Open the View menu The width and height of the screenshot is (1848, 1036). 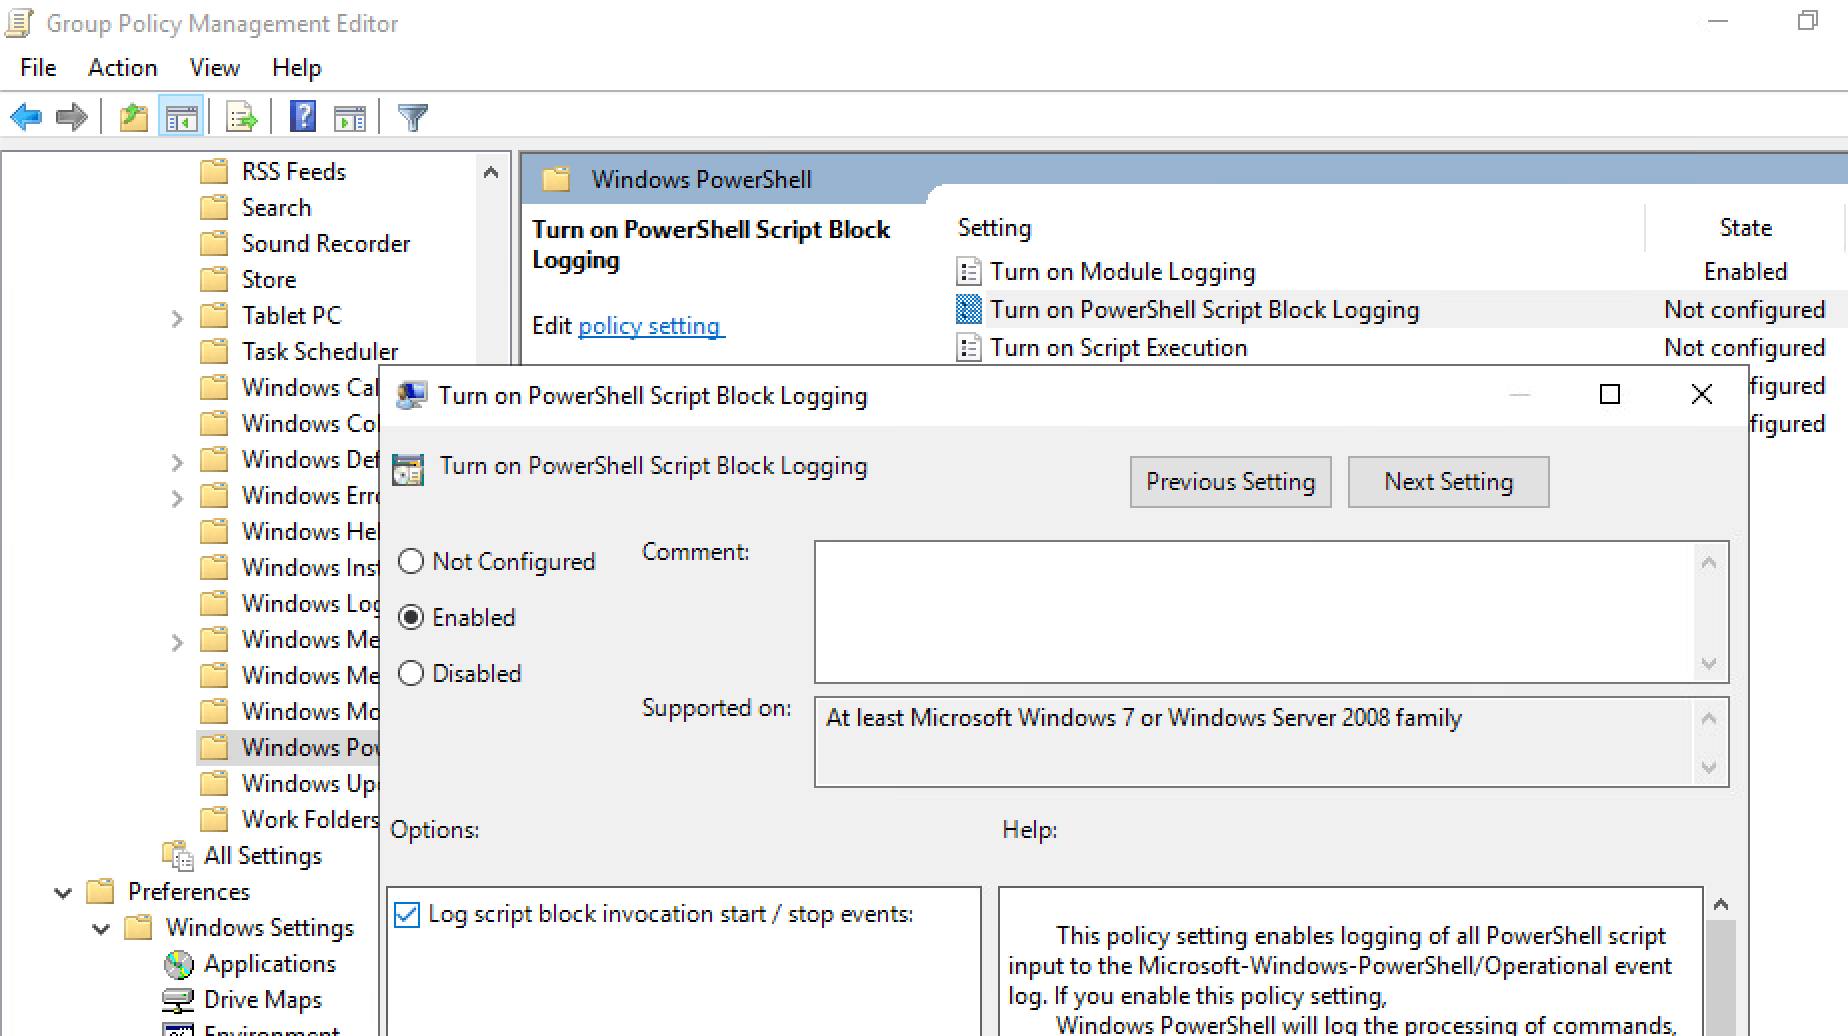[213, 67]
